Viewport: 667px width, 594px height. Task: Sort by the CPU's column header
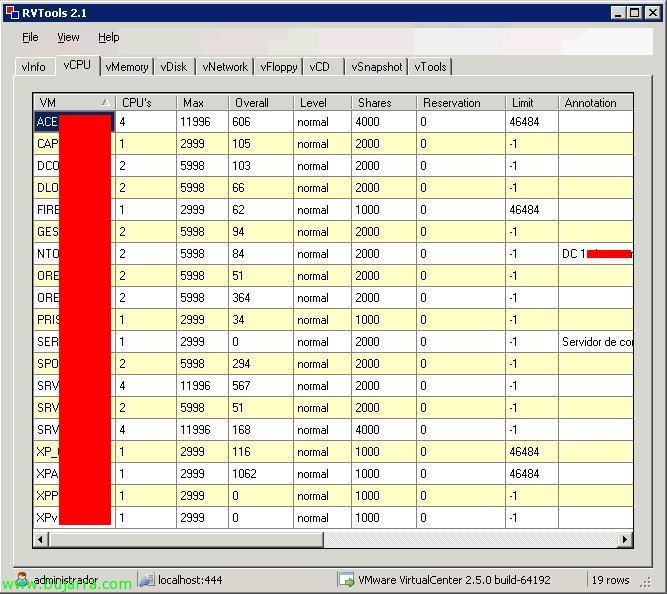coord(146,103)
